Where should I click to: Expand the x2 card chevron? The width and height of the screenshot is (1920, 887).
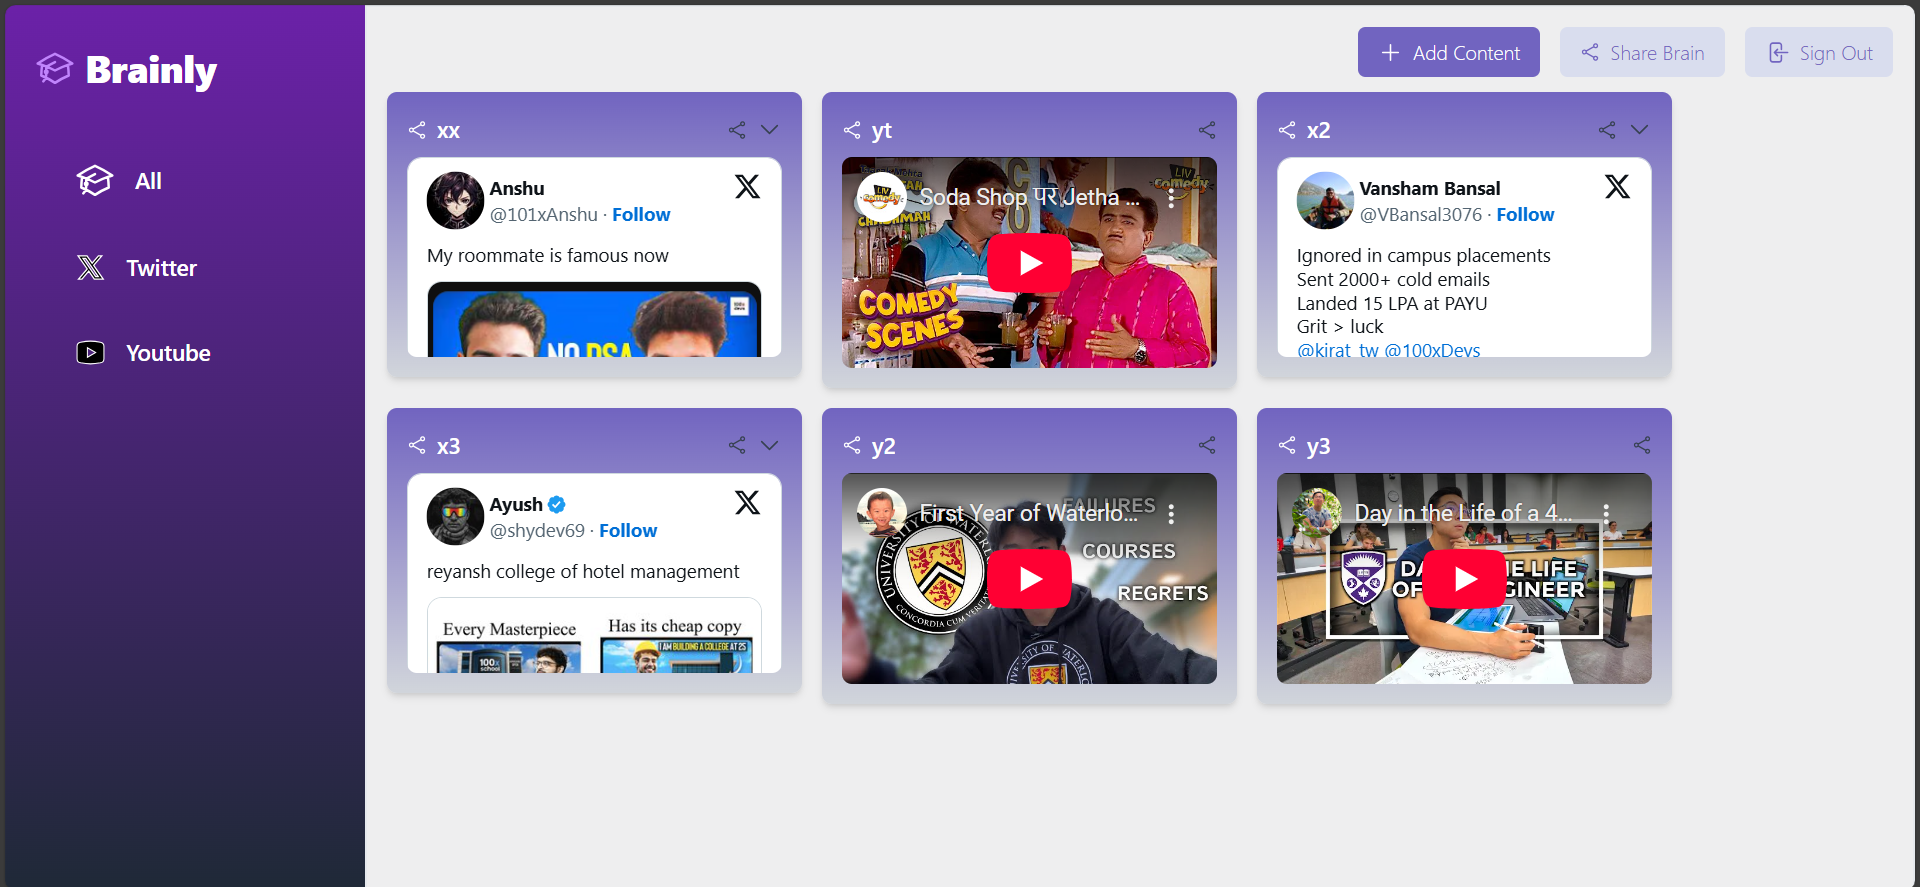click(x=1639, y=130)
